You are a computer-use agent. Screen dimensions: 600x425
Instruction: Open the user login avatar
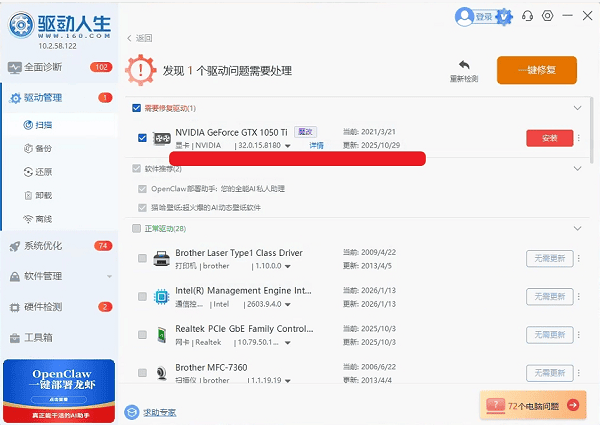[x=465, y=17]
